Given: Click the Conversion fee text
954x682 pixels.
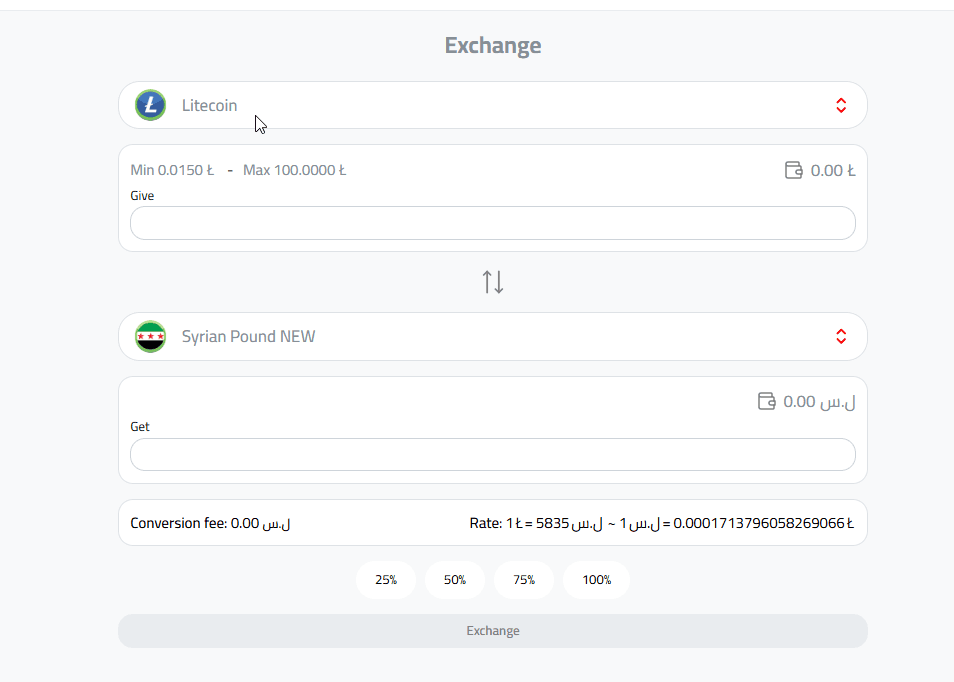Looking at the screenshot, I should click(211, 523).
